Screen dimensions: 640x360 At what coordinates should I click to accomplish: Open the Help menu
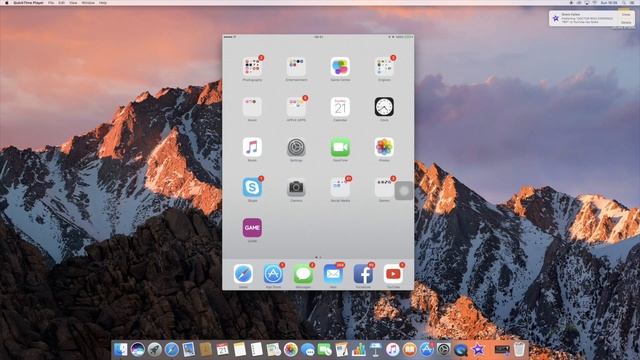103,2
